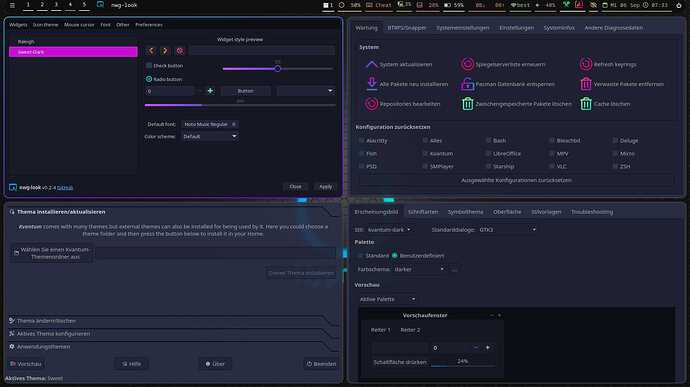
Task: Click the purple widget preview slider
Action: (x=277, y=69)
